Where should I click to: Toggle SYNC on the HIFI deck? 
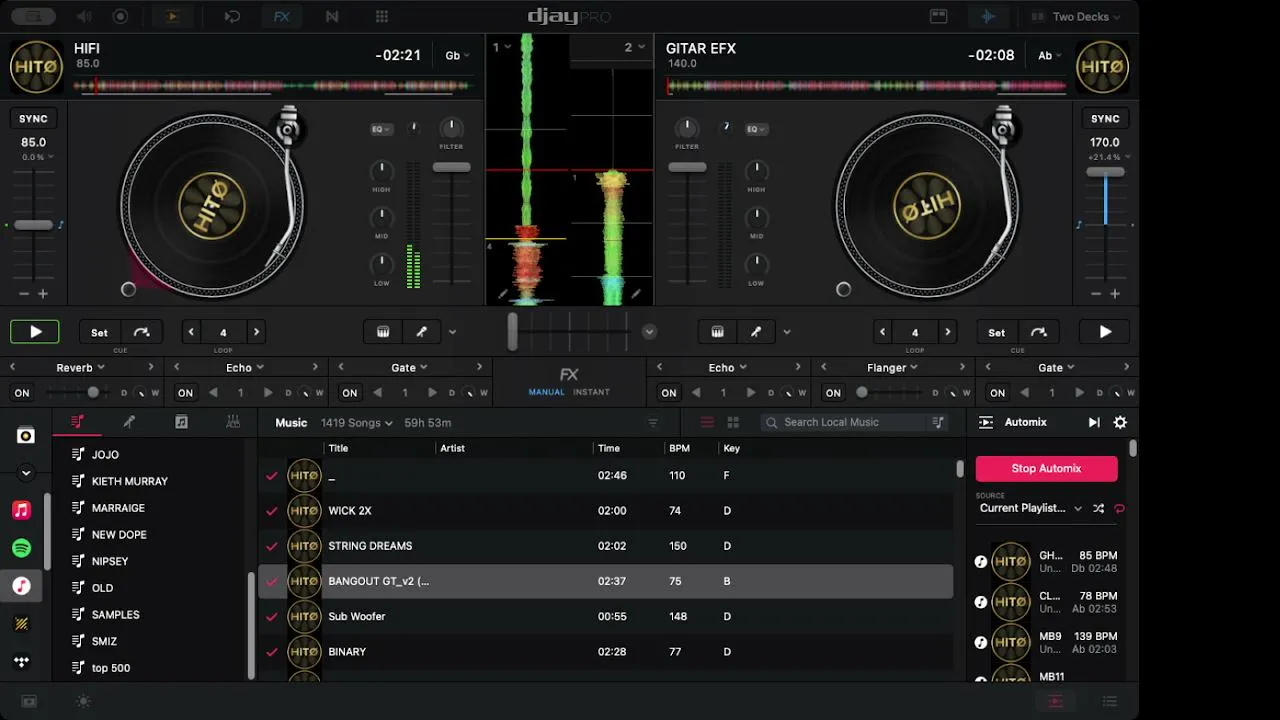click(x=33, y=119)
